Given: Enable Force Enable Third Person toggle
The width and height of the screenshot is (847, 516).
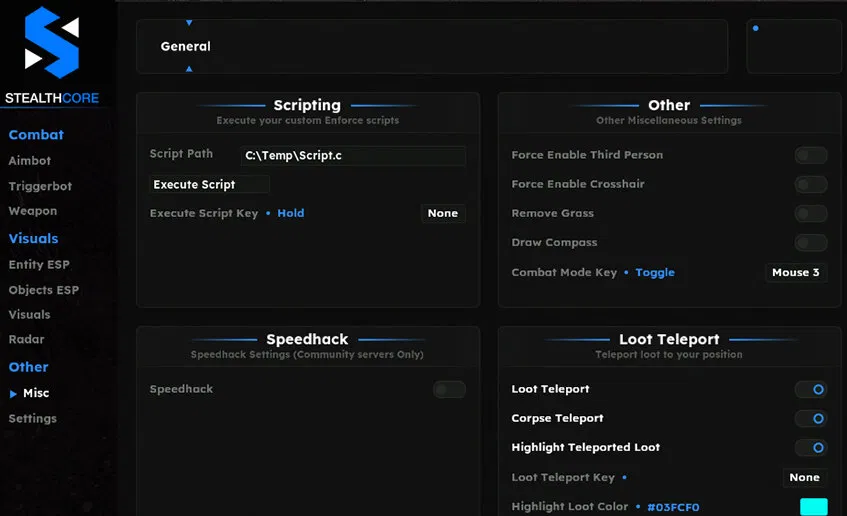Looking at the screenshot, I should [x=810, y=155].
